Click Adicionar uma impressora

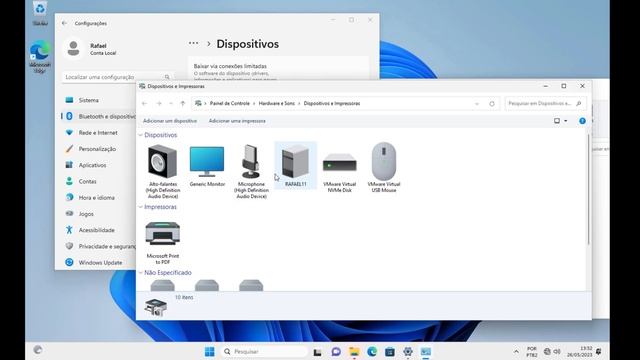pos(237,121)
